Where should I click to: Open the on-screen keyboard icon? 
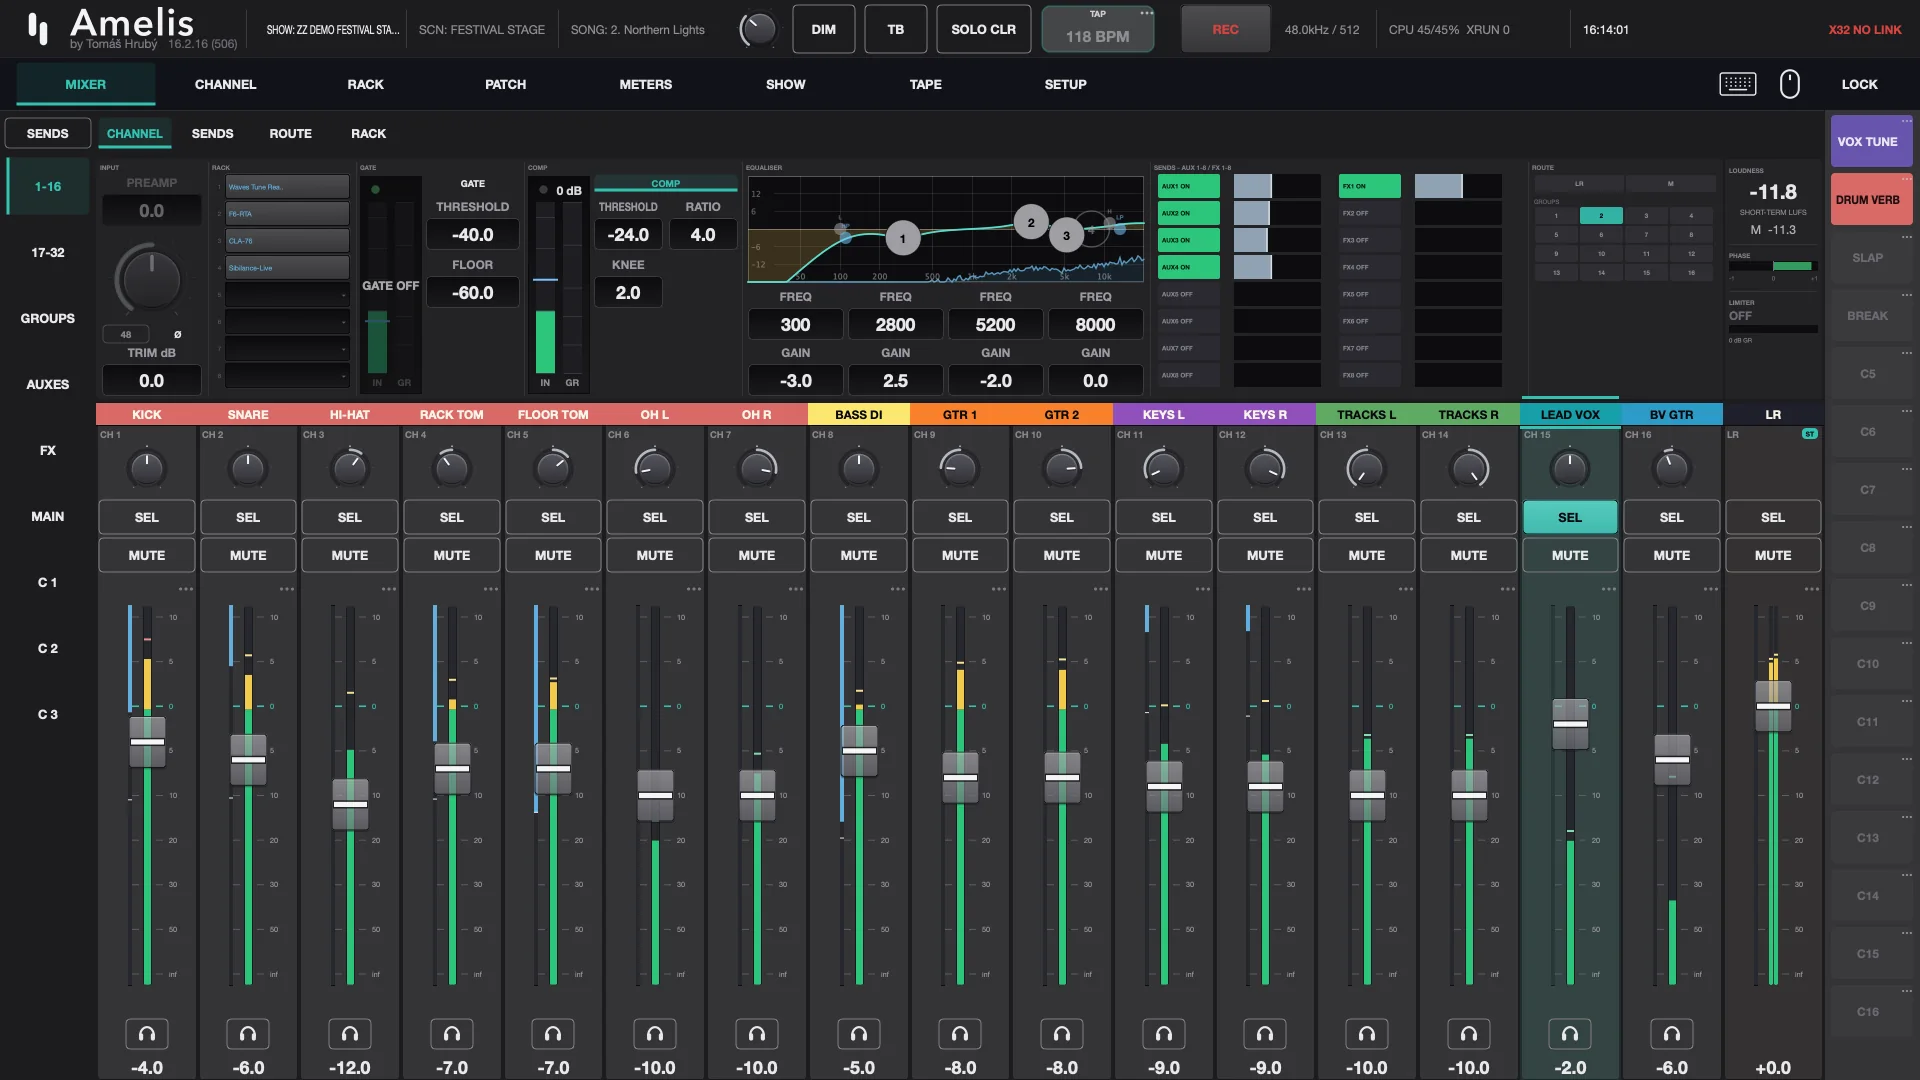(x=1738, y=84)
